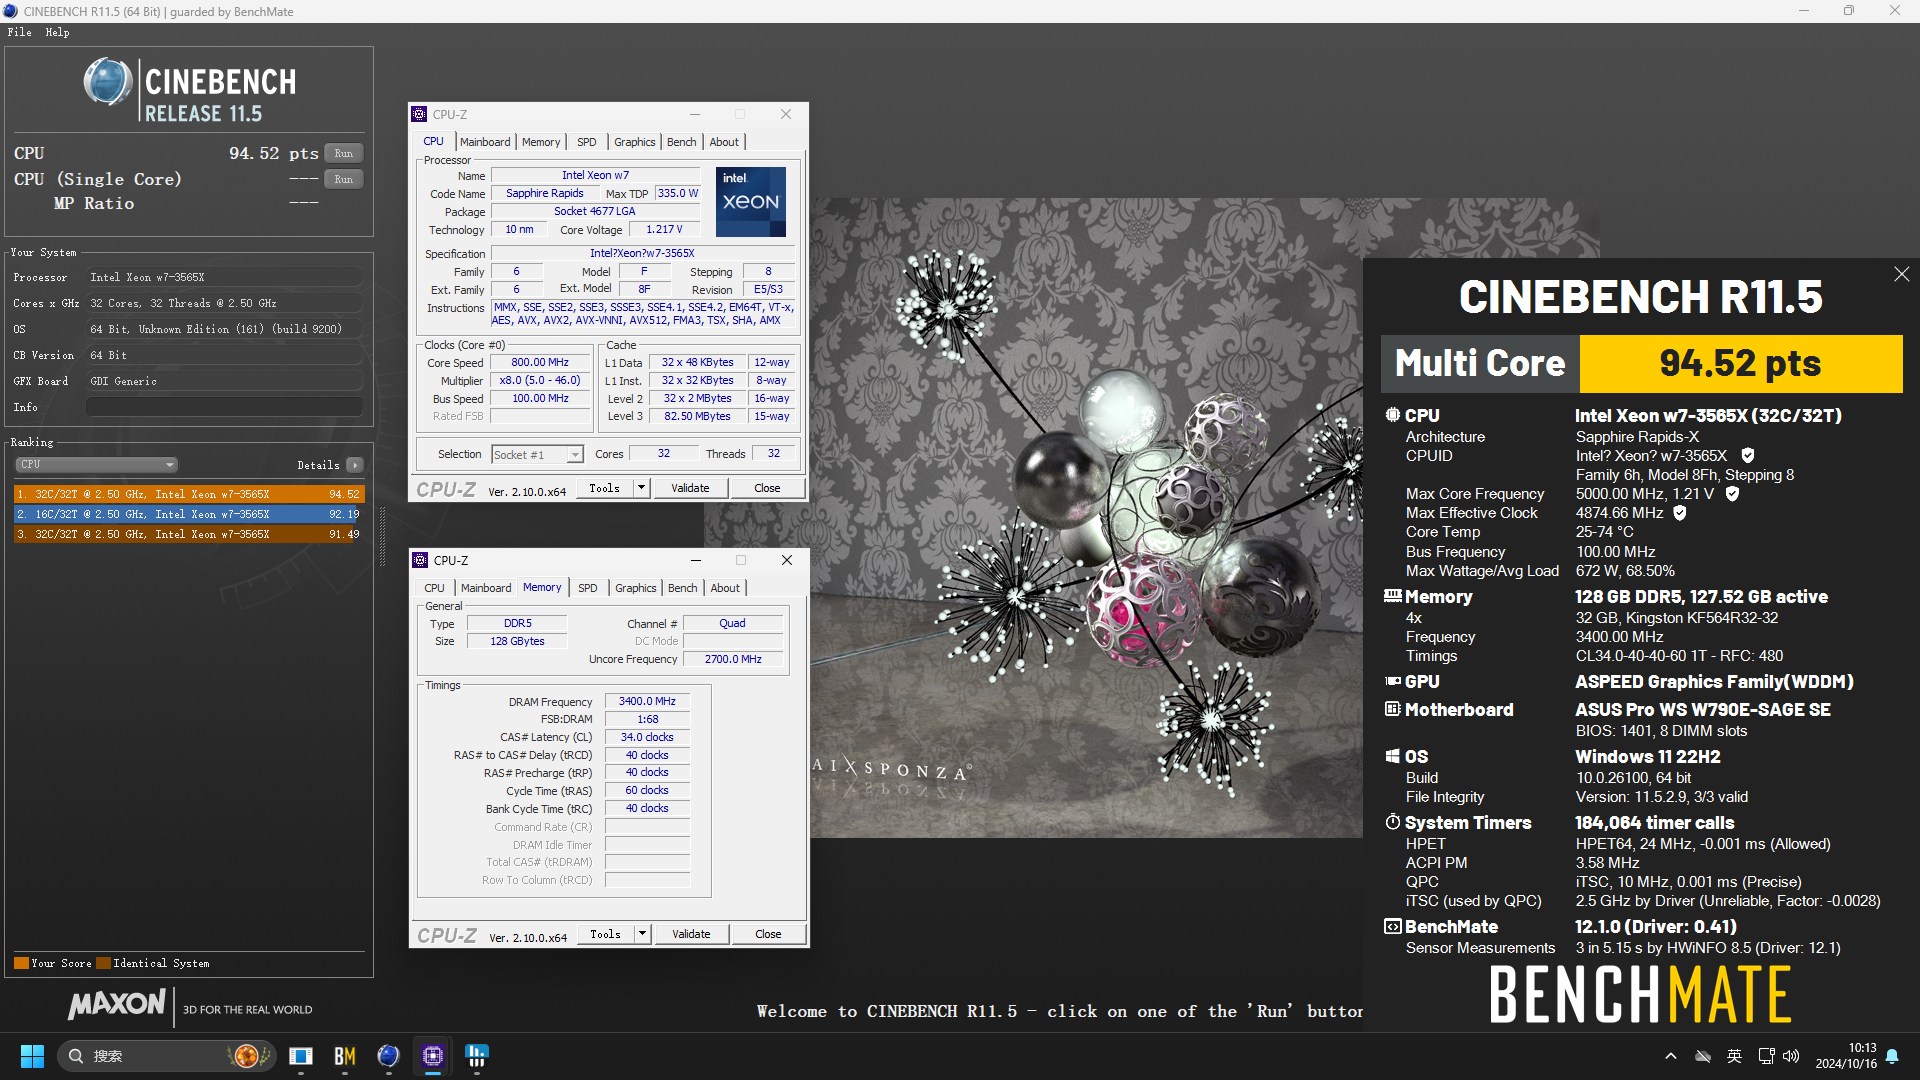The image size is (1920, 1080).
Task: Toggle ranking Details arrow button
Action: [354, 465]
